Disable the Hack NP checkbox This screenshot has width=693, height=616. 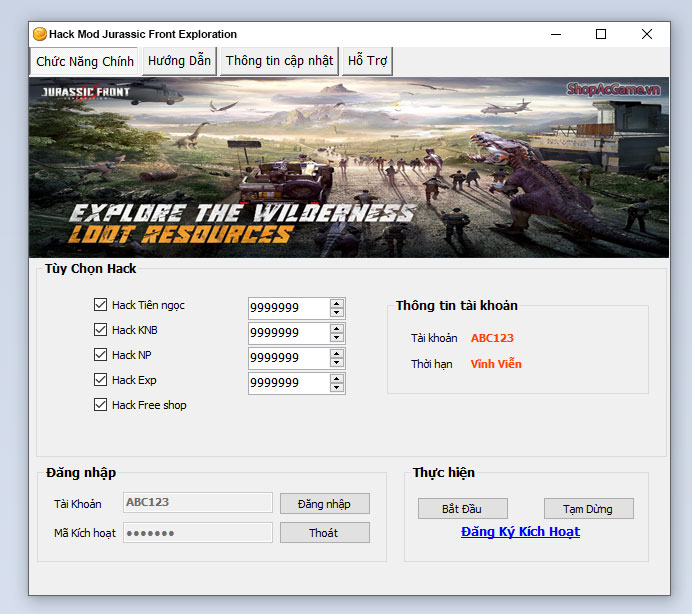tap(100, 355)
